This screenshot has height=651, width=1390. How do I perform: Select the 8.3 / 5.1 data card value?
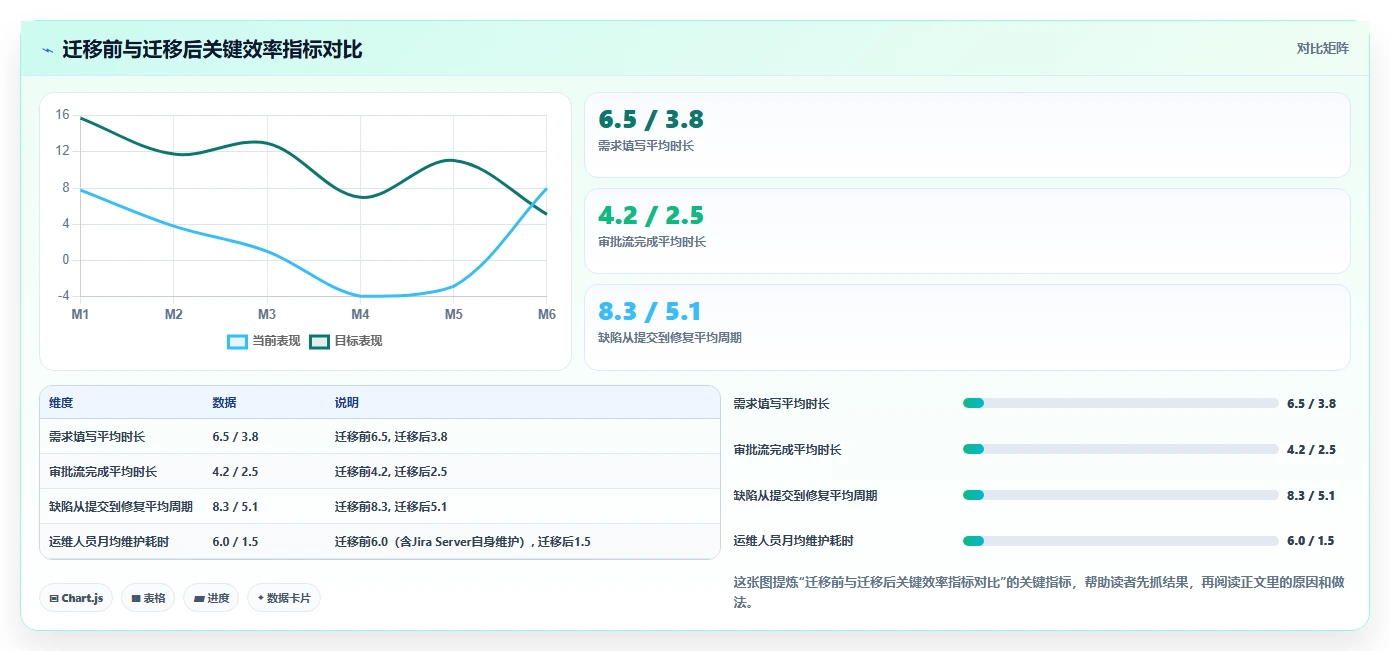pos(650,312)
